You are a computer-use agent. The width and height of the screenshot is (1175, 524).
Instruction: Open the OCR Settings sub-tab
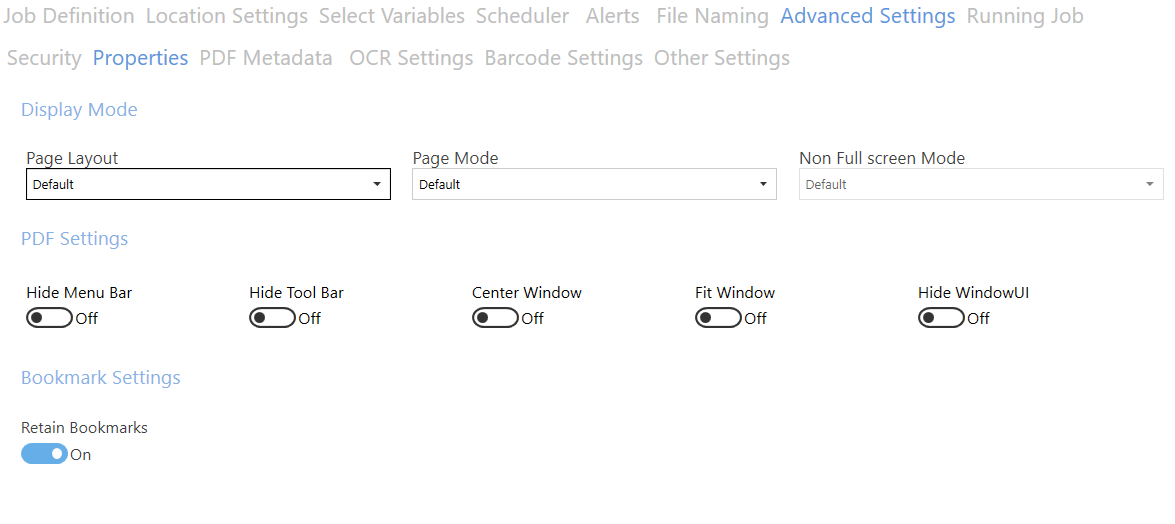click(411, 58)
